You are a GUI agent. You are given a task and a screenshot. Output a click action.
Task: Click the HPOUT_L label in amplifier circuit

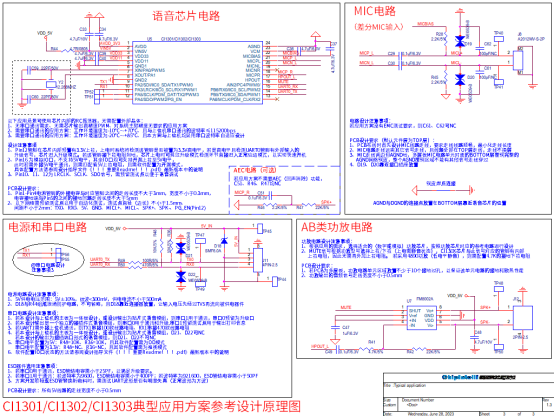320,346
